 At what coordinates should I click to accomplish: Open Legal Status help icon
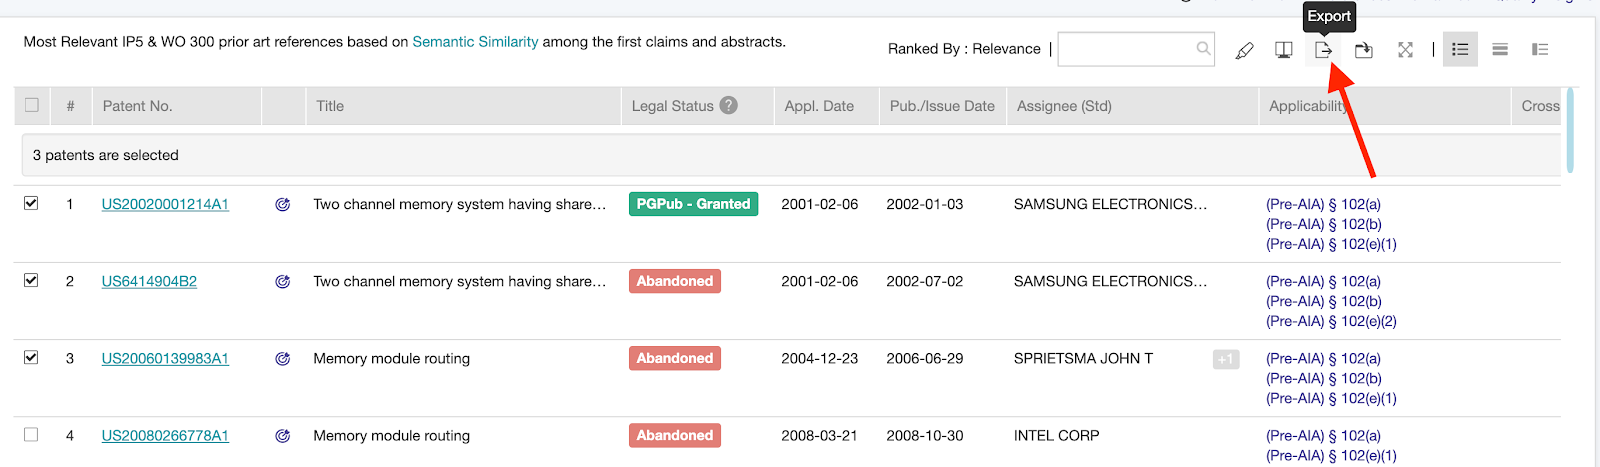(x=729, y=105)
